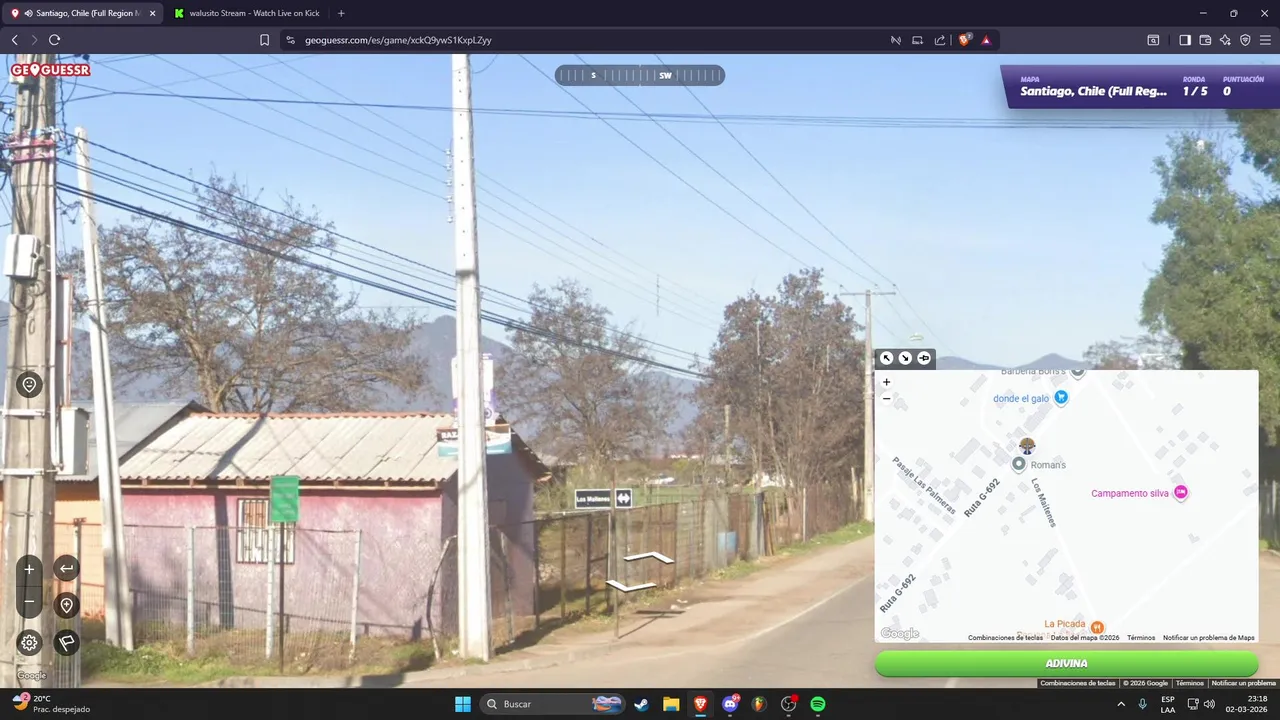Show hidden system tray icons
This screenshot has width=1280, height=720.
1121,704
